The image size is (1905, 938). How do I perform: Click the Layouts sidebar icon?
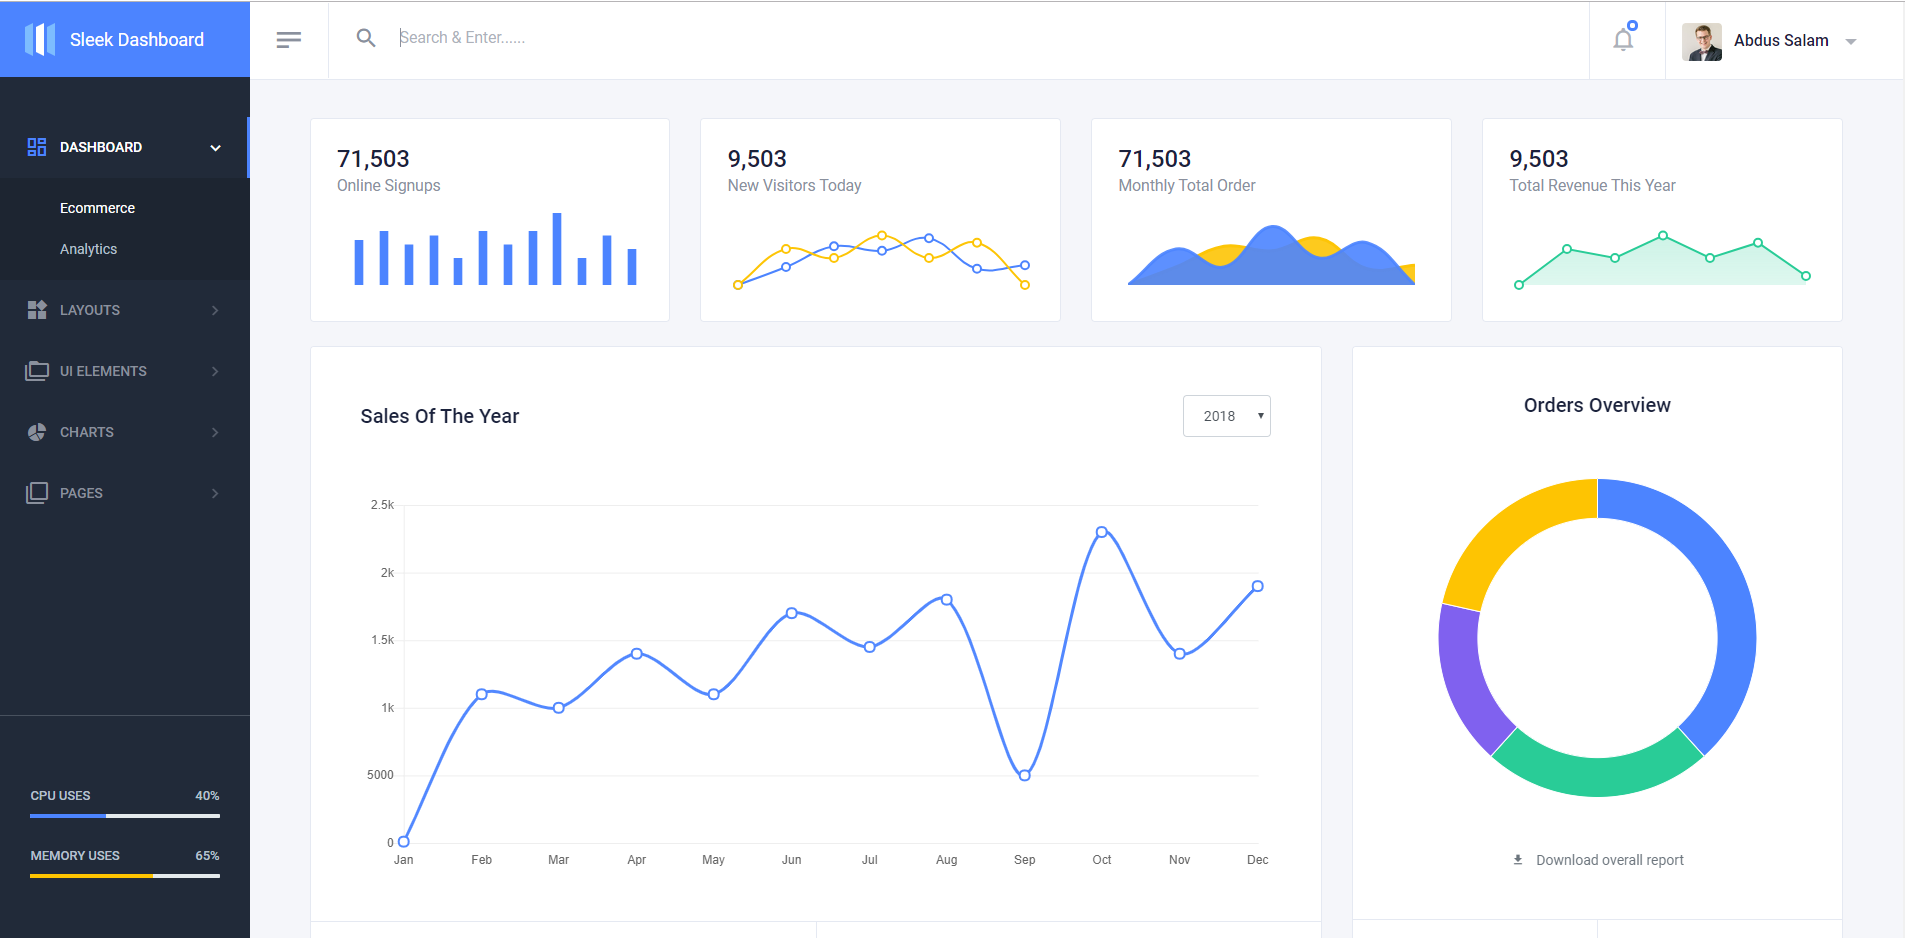[x=37, y=310]
